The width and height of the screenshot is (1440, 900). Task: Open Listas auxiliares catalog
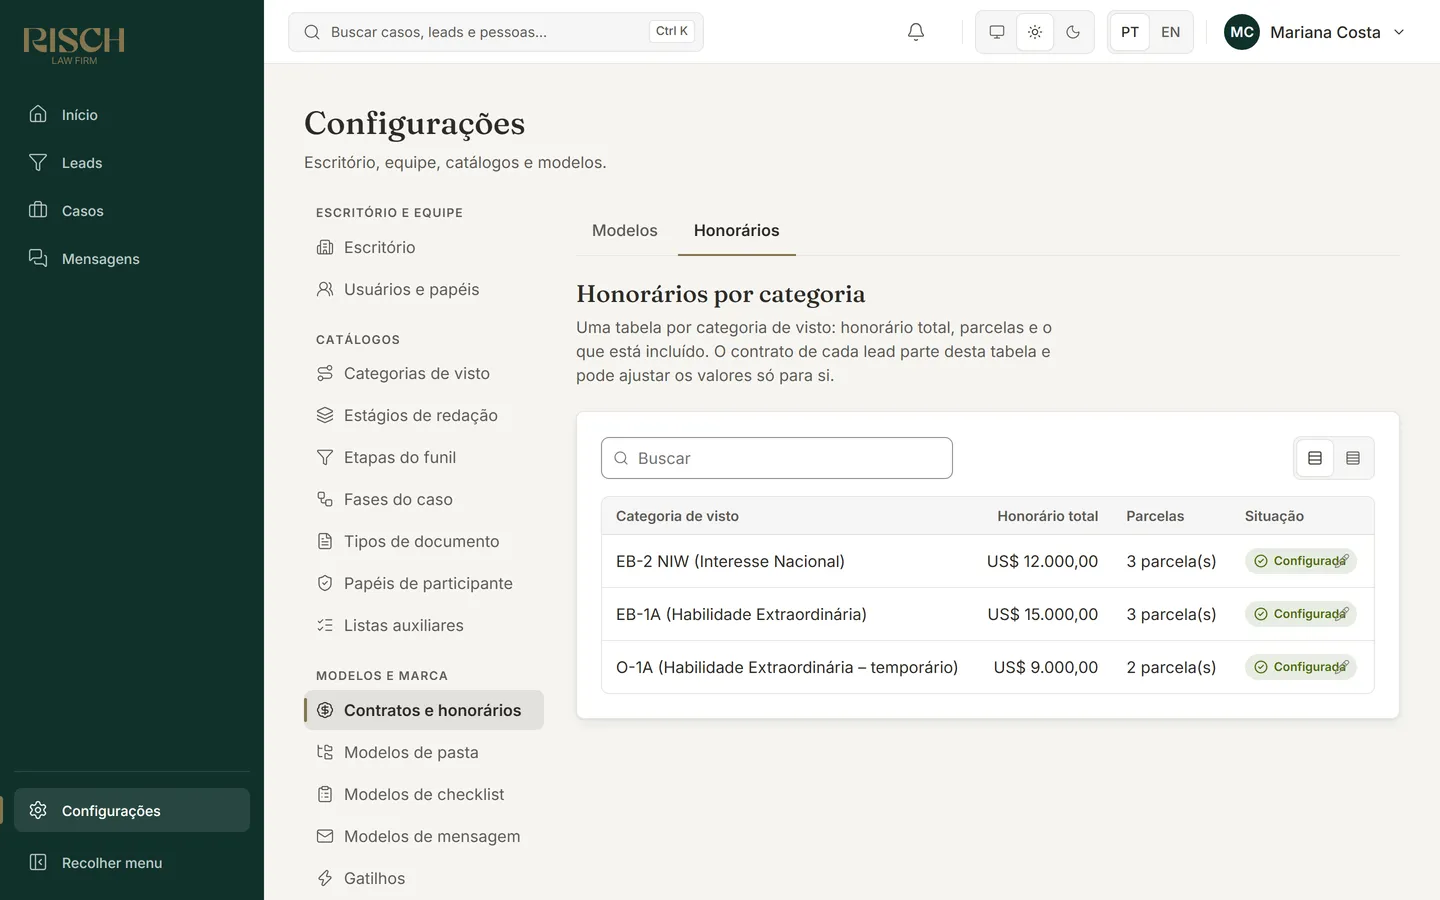(x=424, y=625)
